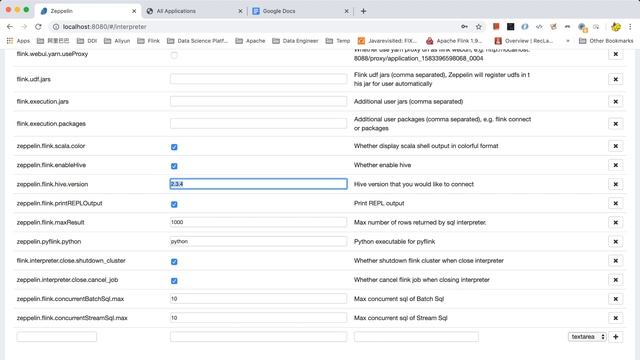640x360 pixels.
Task: Delete the zeppelin.flink.scala.color property row
Action: tap(616, 146)
